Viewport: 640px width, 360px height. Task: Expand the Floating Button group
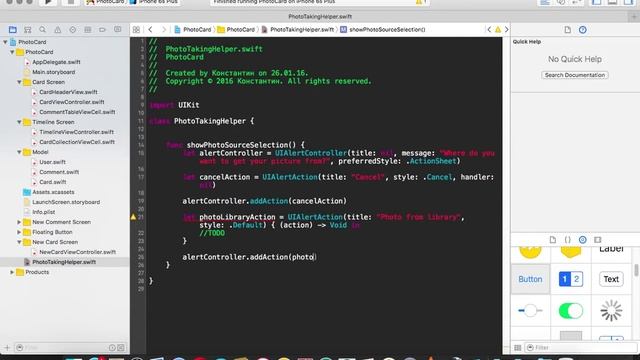click(19, 232)
